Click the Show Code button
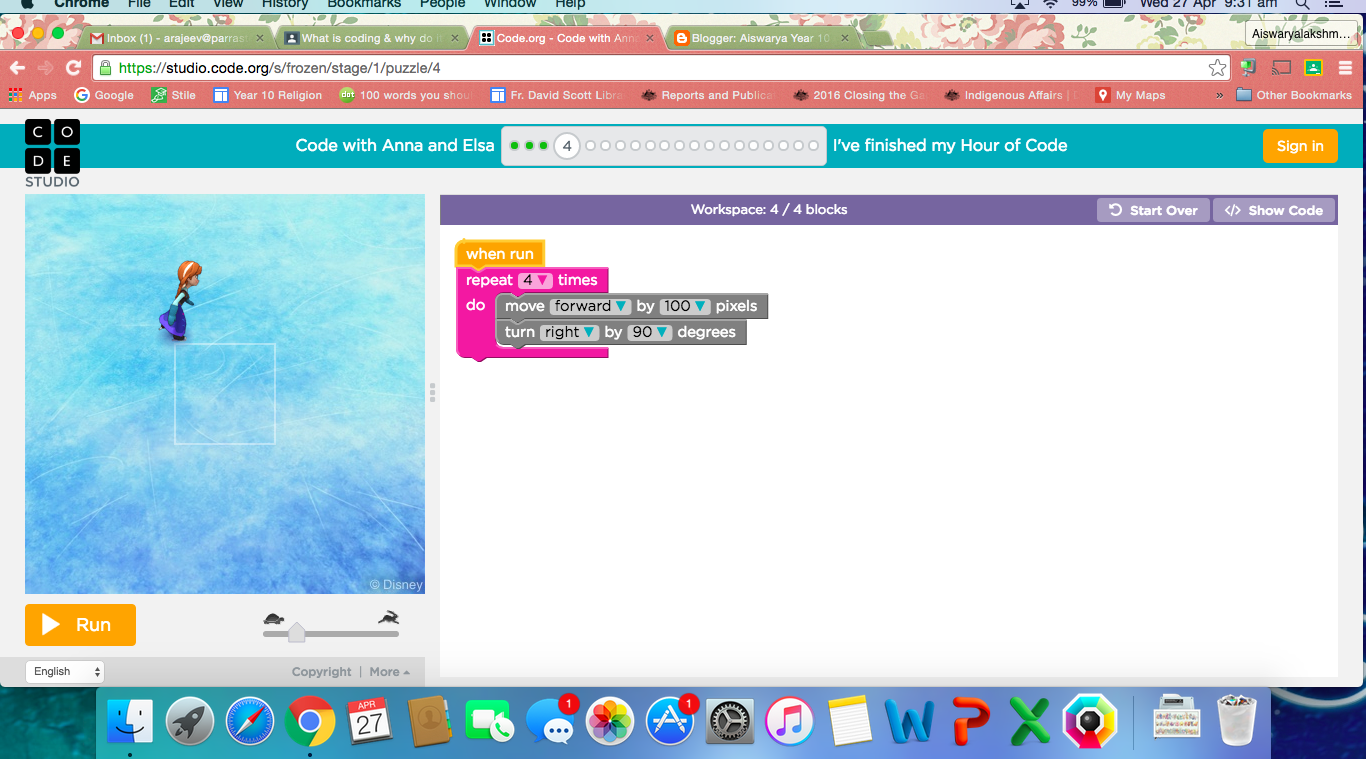Viewport: 1366px width, 759px height. pos(1274,210)
